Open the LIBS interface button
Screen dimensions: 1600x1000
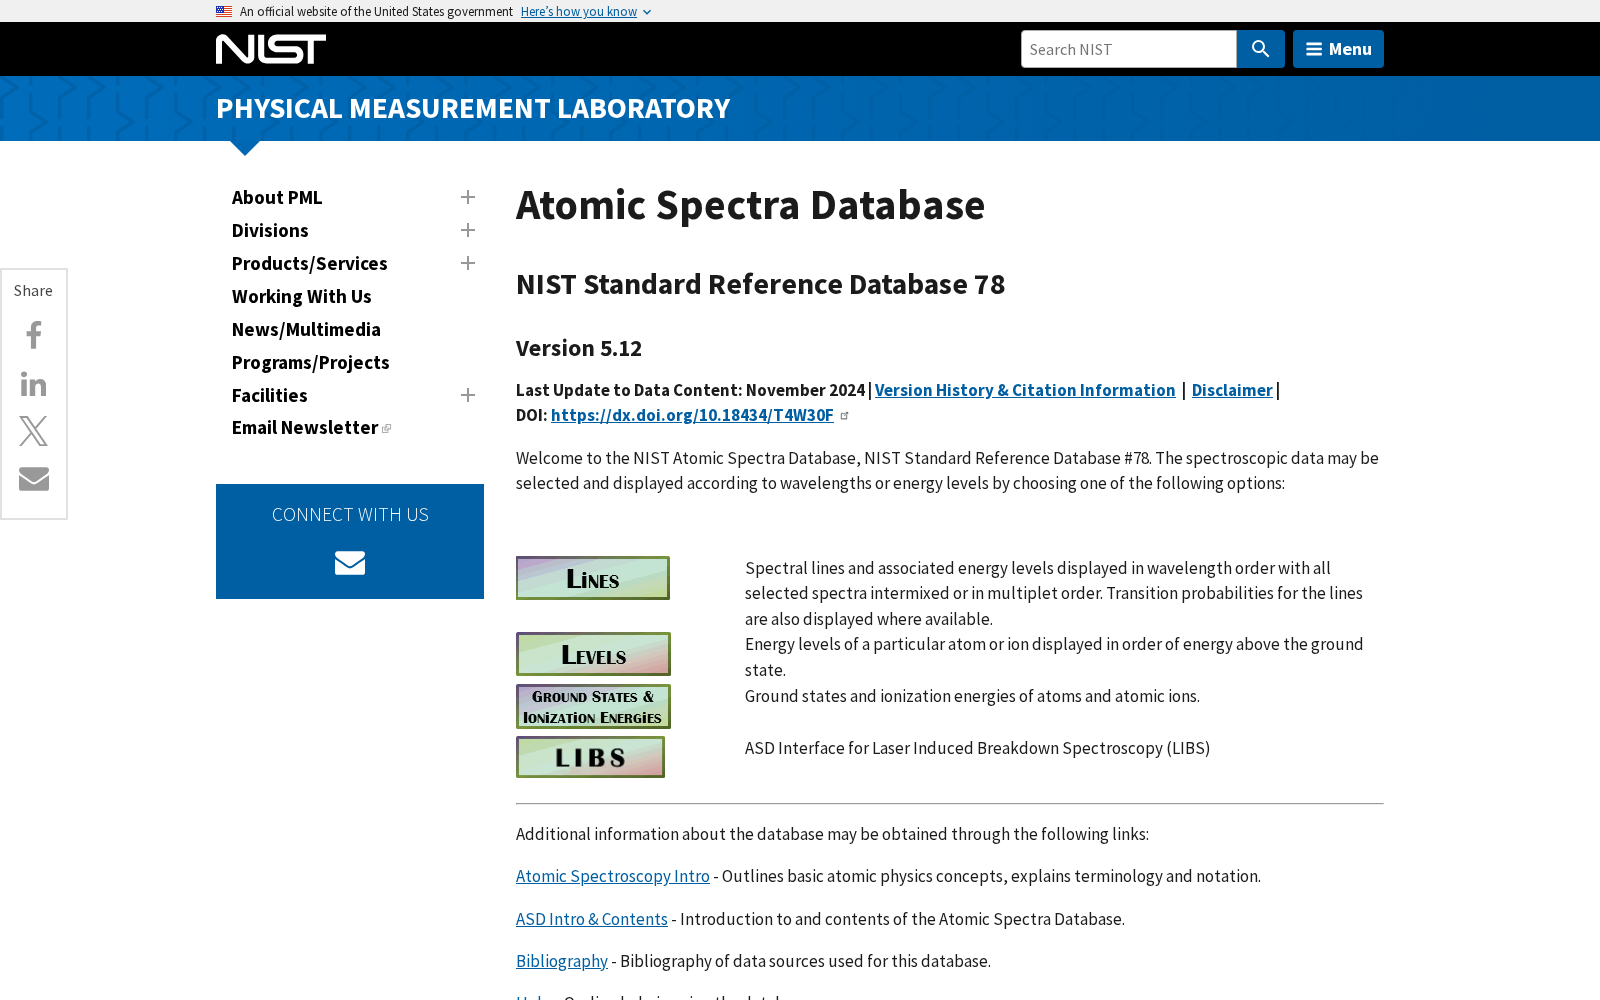point(590,757)
